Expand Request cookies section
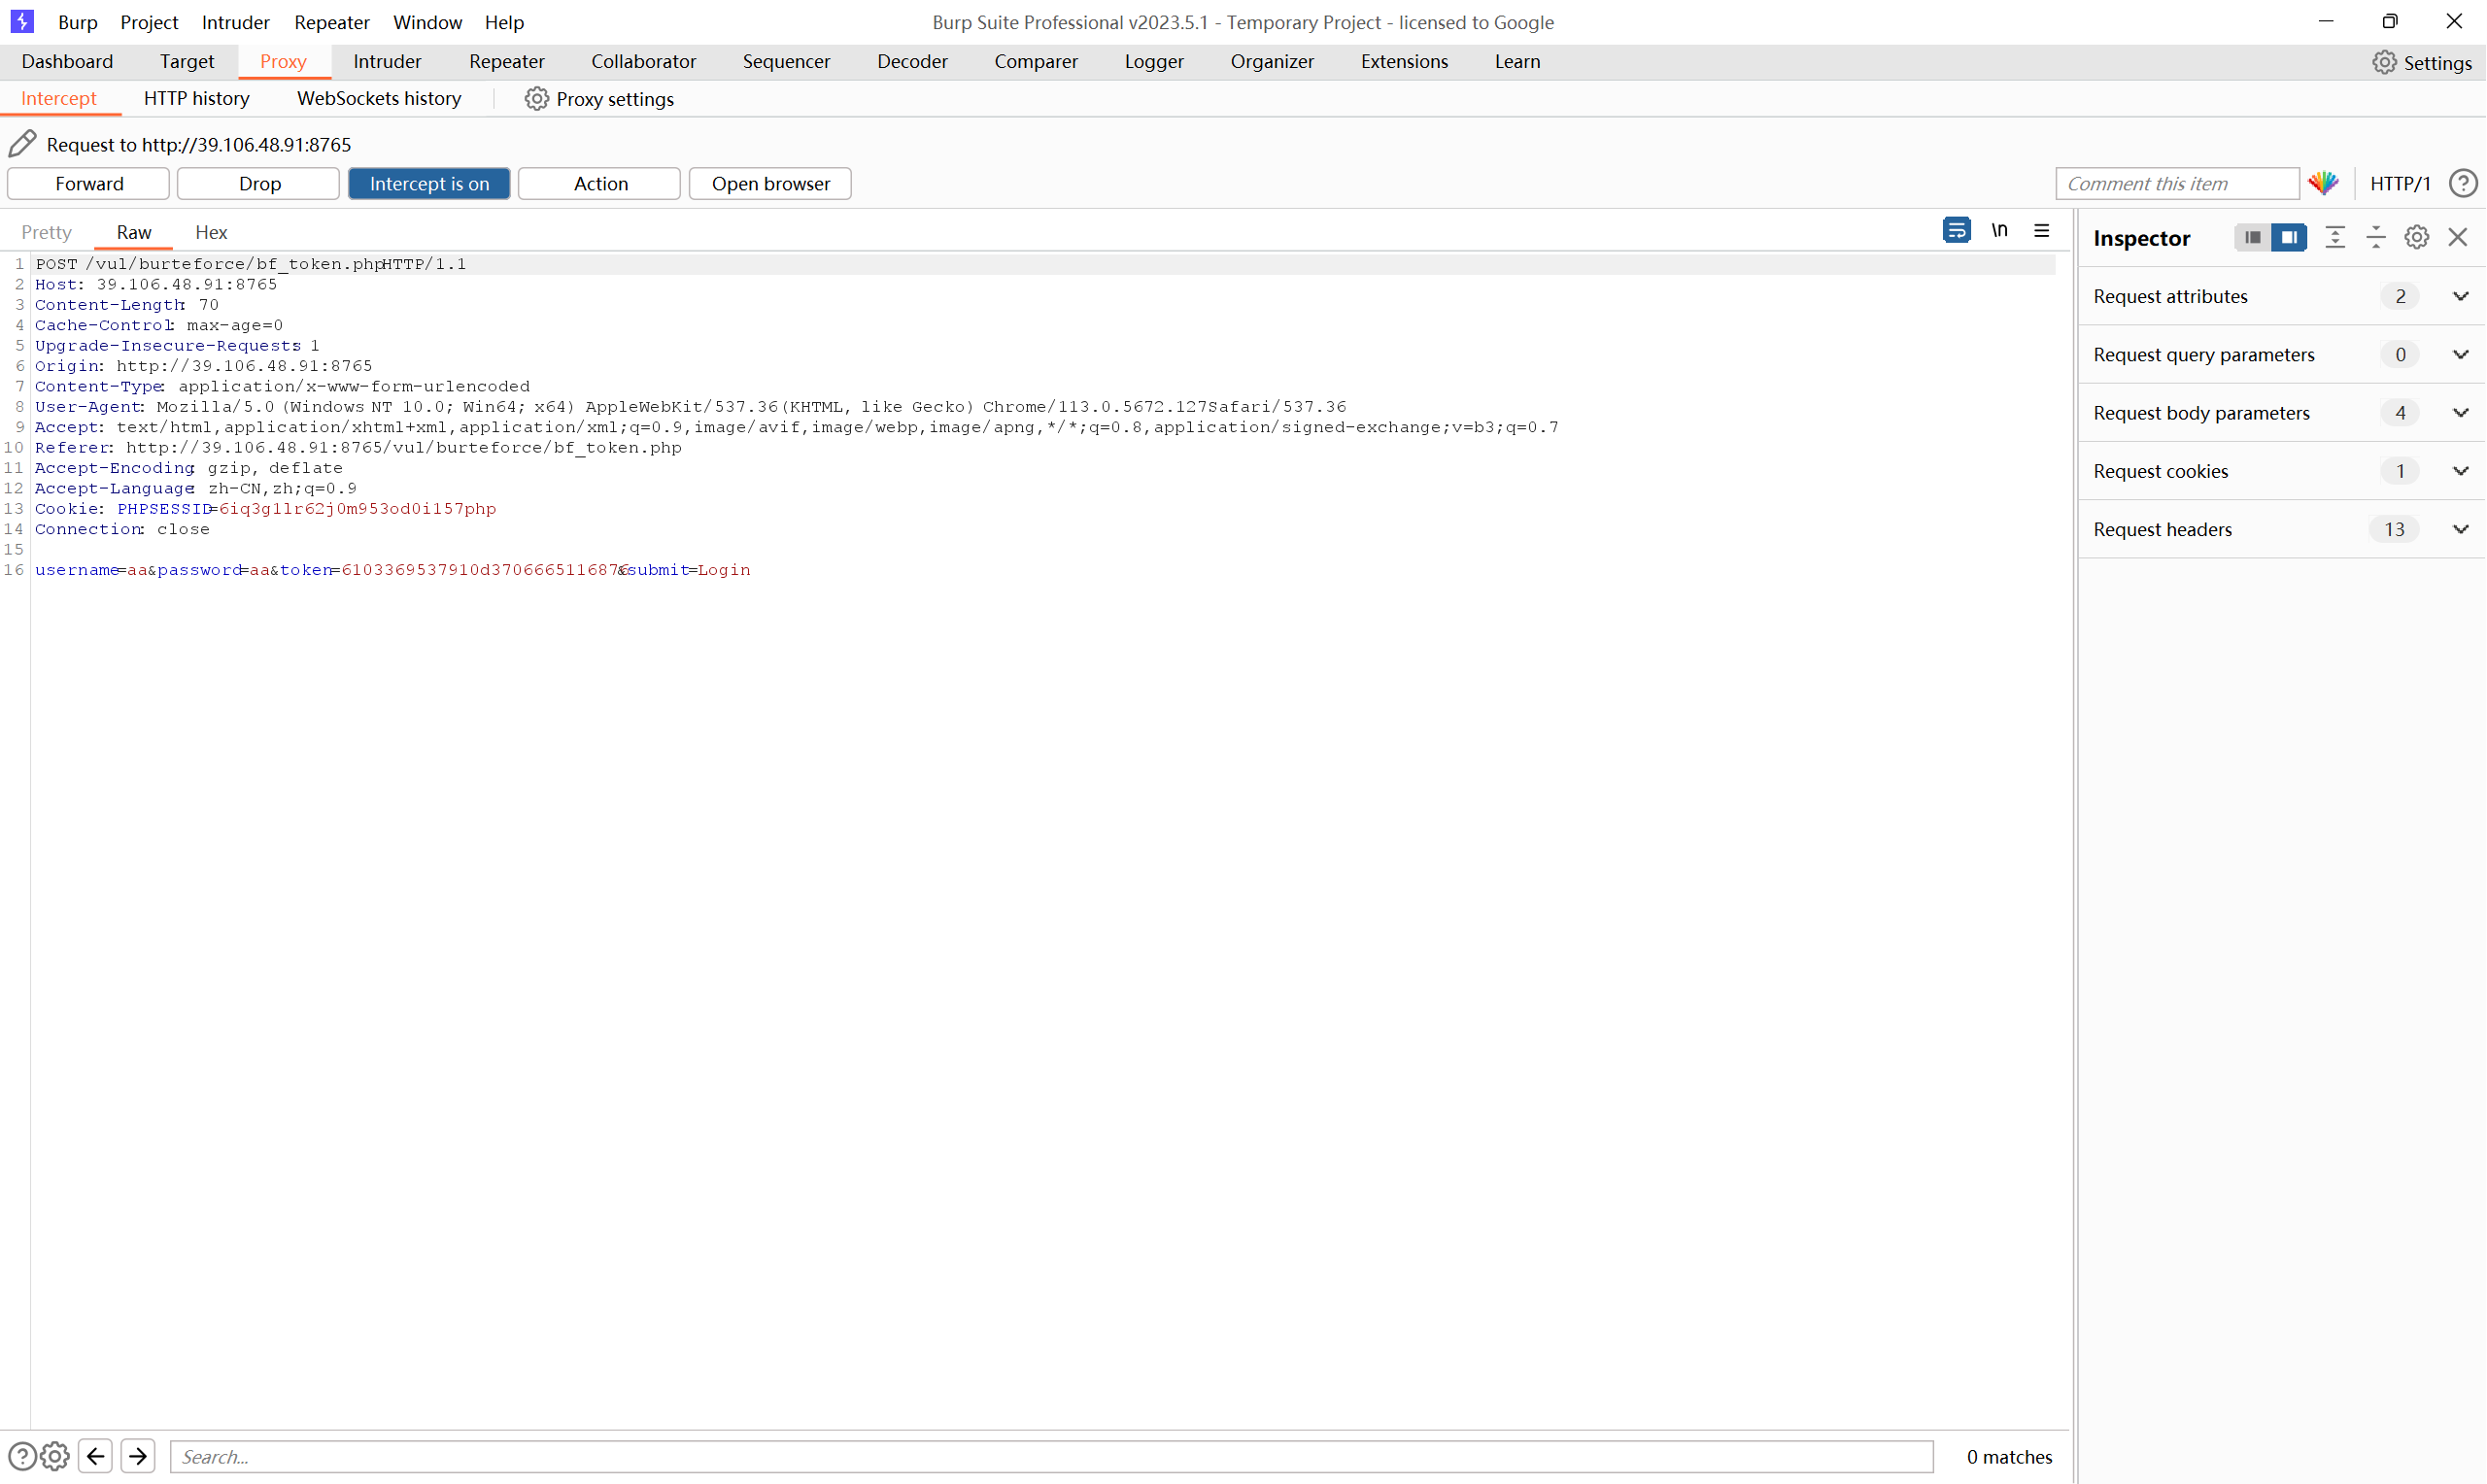The width and height of the screenshot is (2487, 1484). (x=2460, y=471)
